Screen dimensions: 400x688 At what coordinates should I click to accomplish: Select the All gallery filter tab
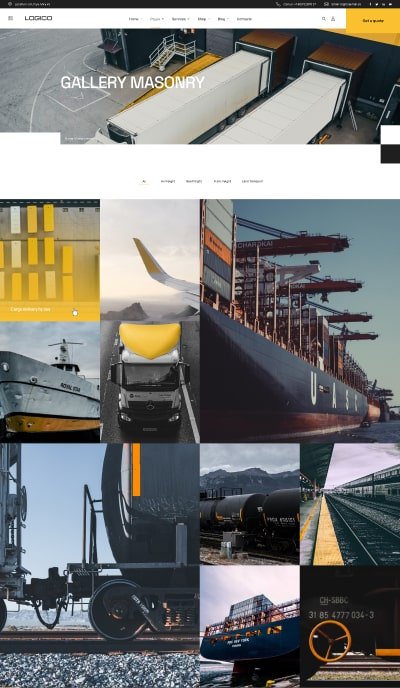[x=144, y=181]
